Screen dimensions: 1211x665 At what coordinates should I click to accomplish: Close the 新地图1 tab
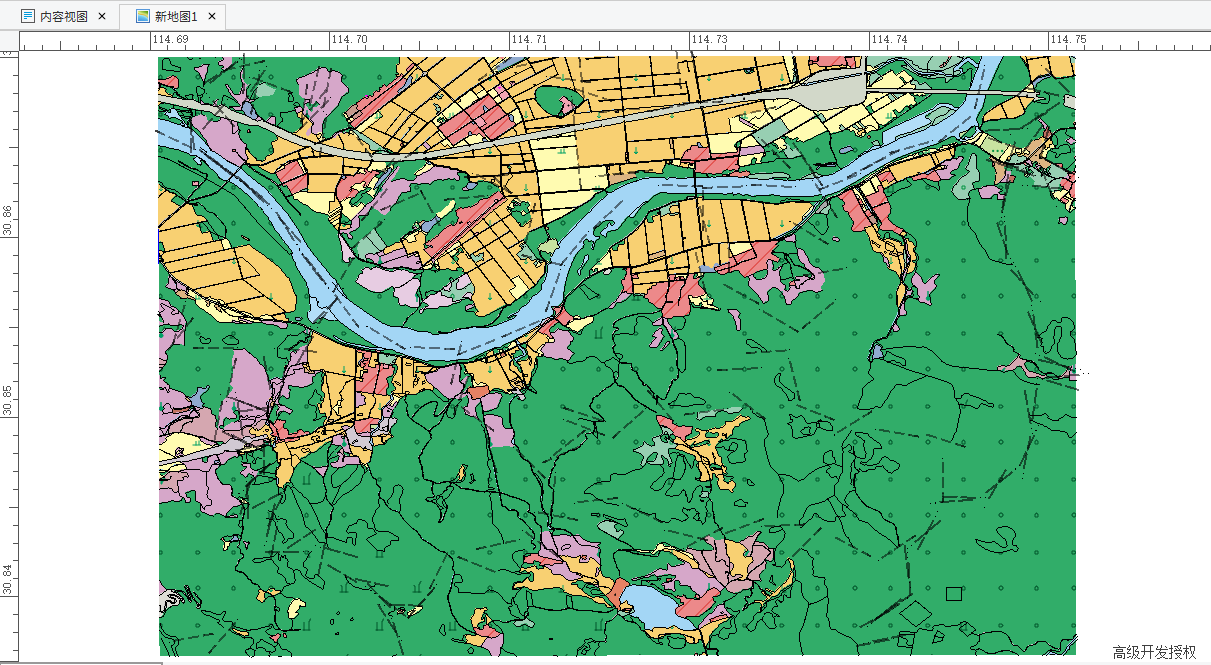point(212,17)
